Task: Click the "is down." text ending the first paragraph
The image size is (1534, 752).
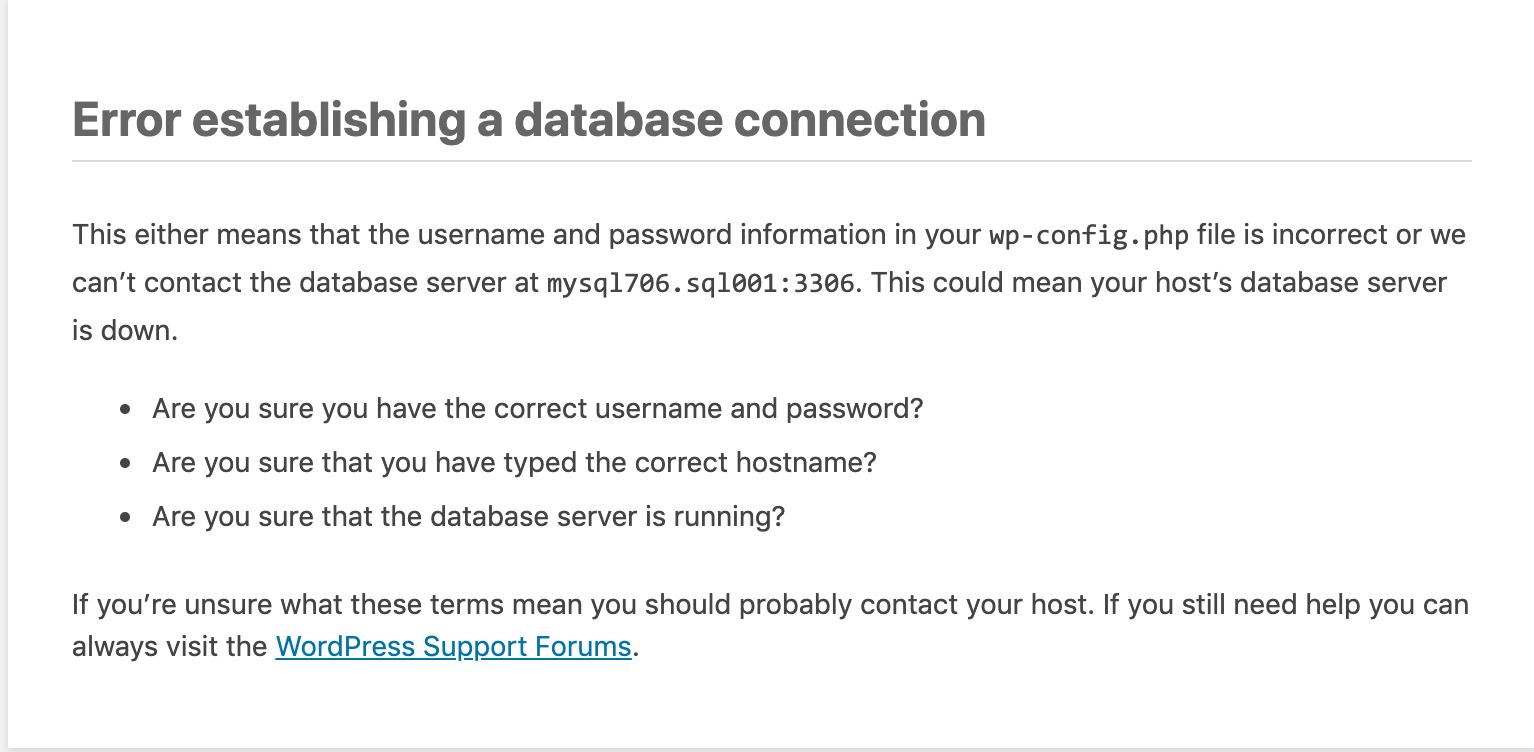Action: coord(125,331)
